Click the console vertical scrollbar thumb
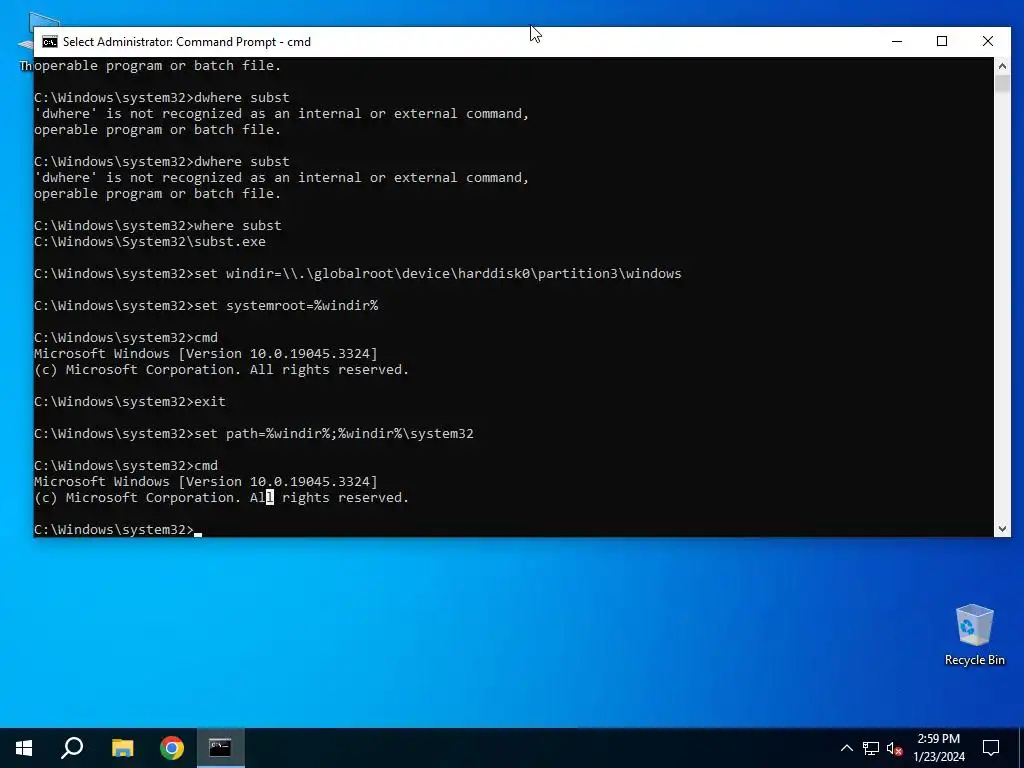This screenshot has width=1024, height=768. pyautogui.click(x=1002, y=83)
